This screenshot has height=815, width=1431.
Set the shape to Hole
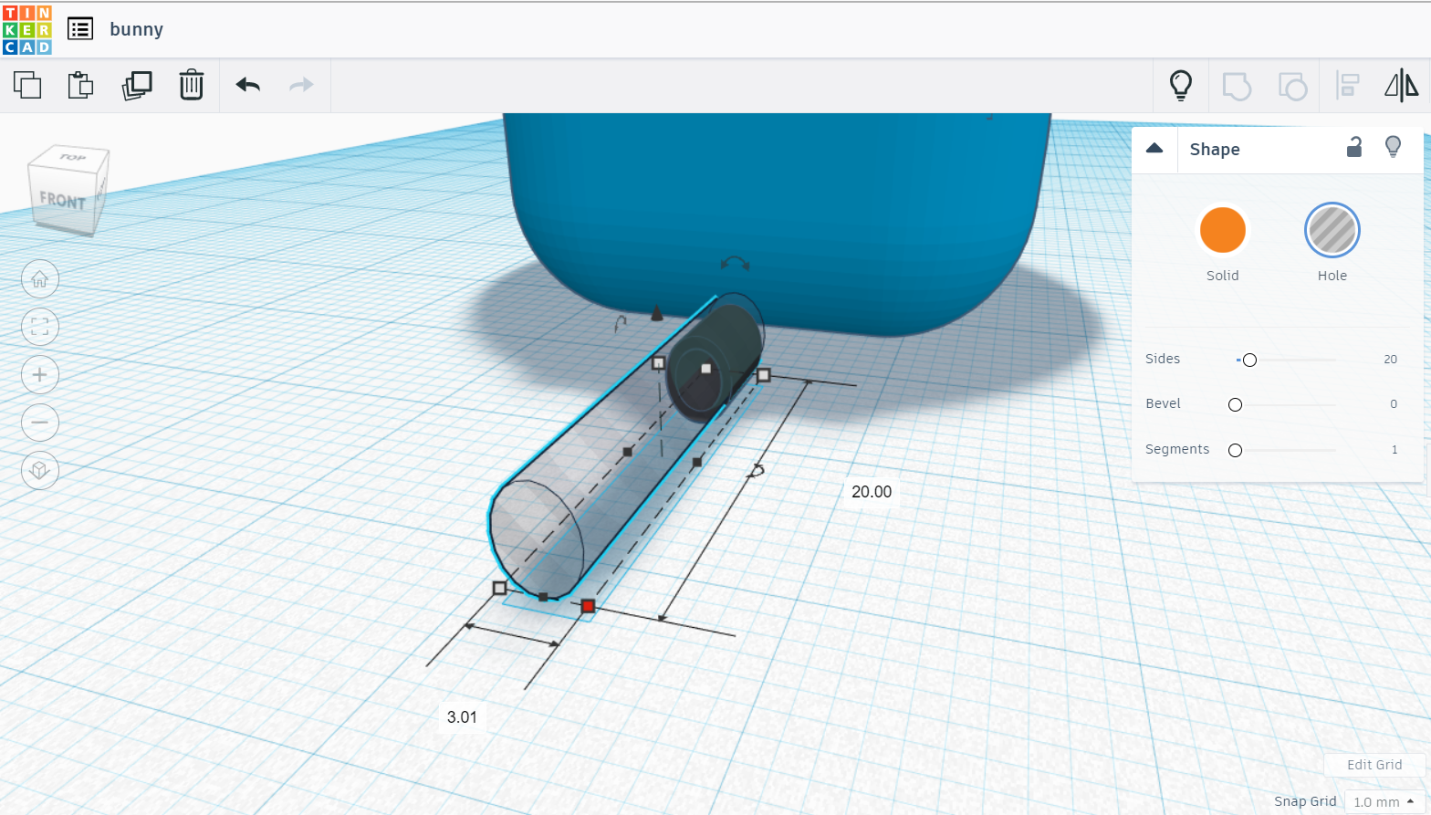pyautogui.click(x=1332, y=231)
